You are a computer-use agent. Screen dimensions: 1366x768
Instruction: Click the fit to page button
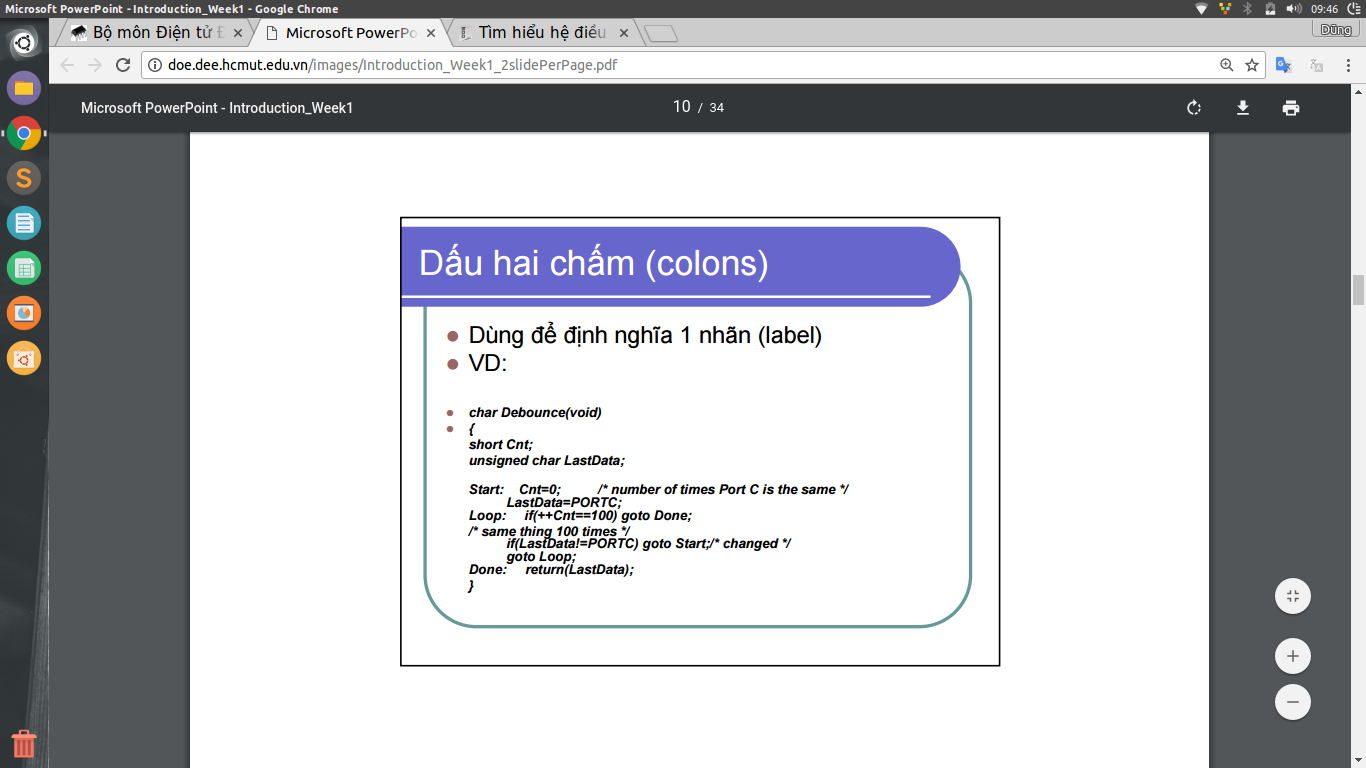[x=1292, y=597]
